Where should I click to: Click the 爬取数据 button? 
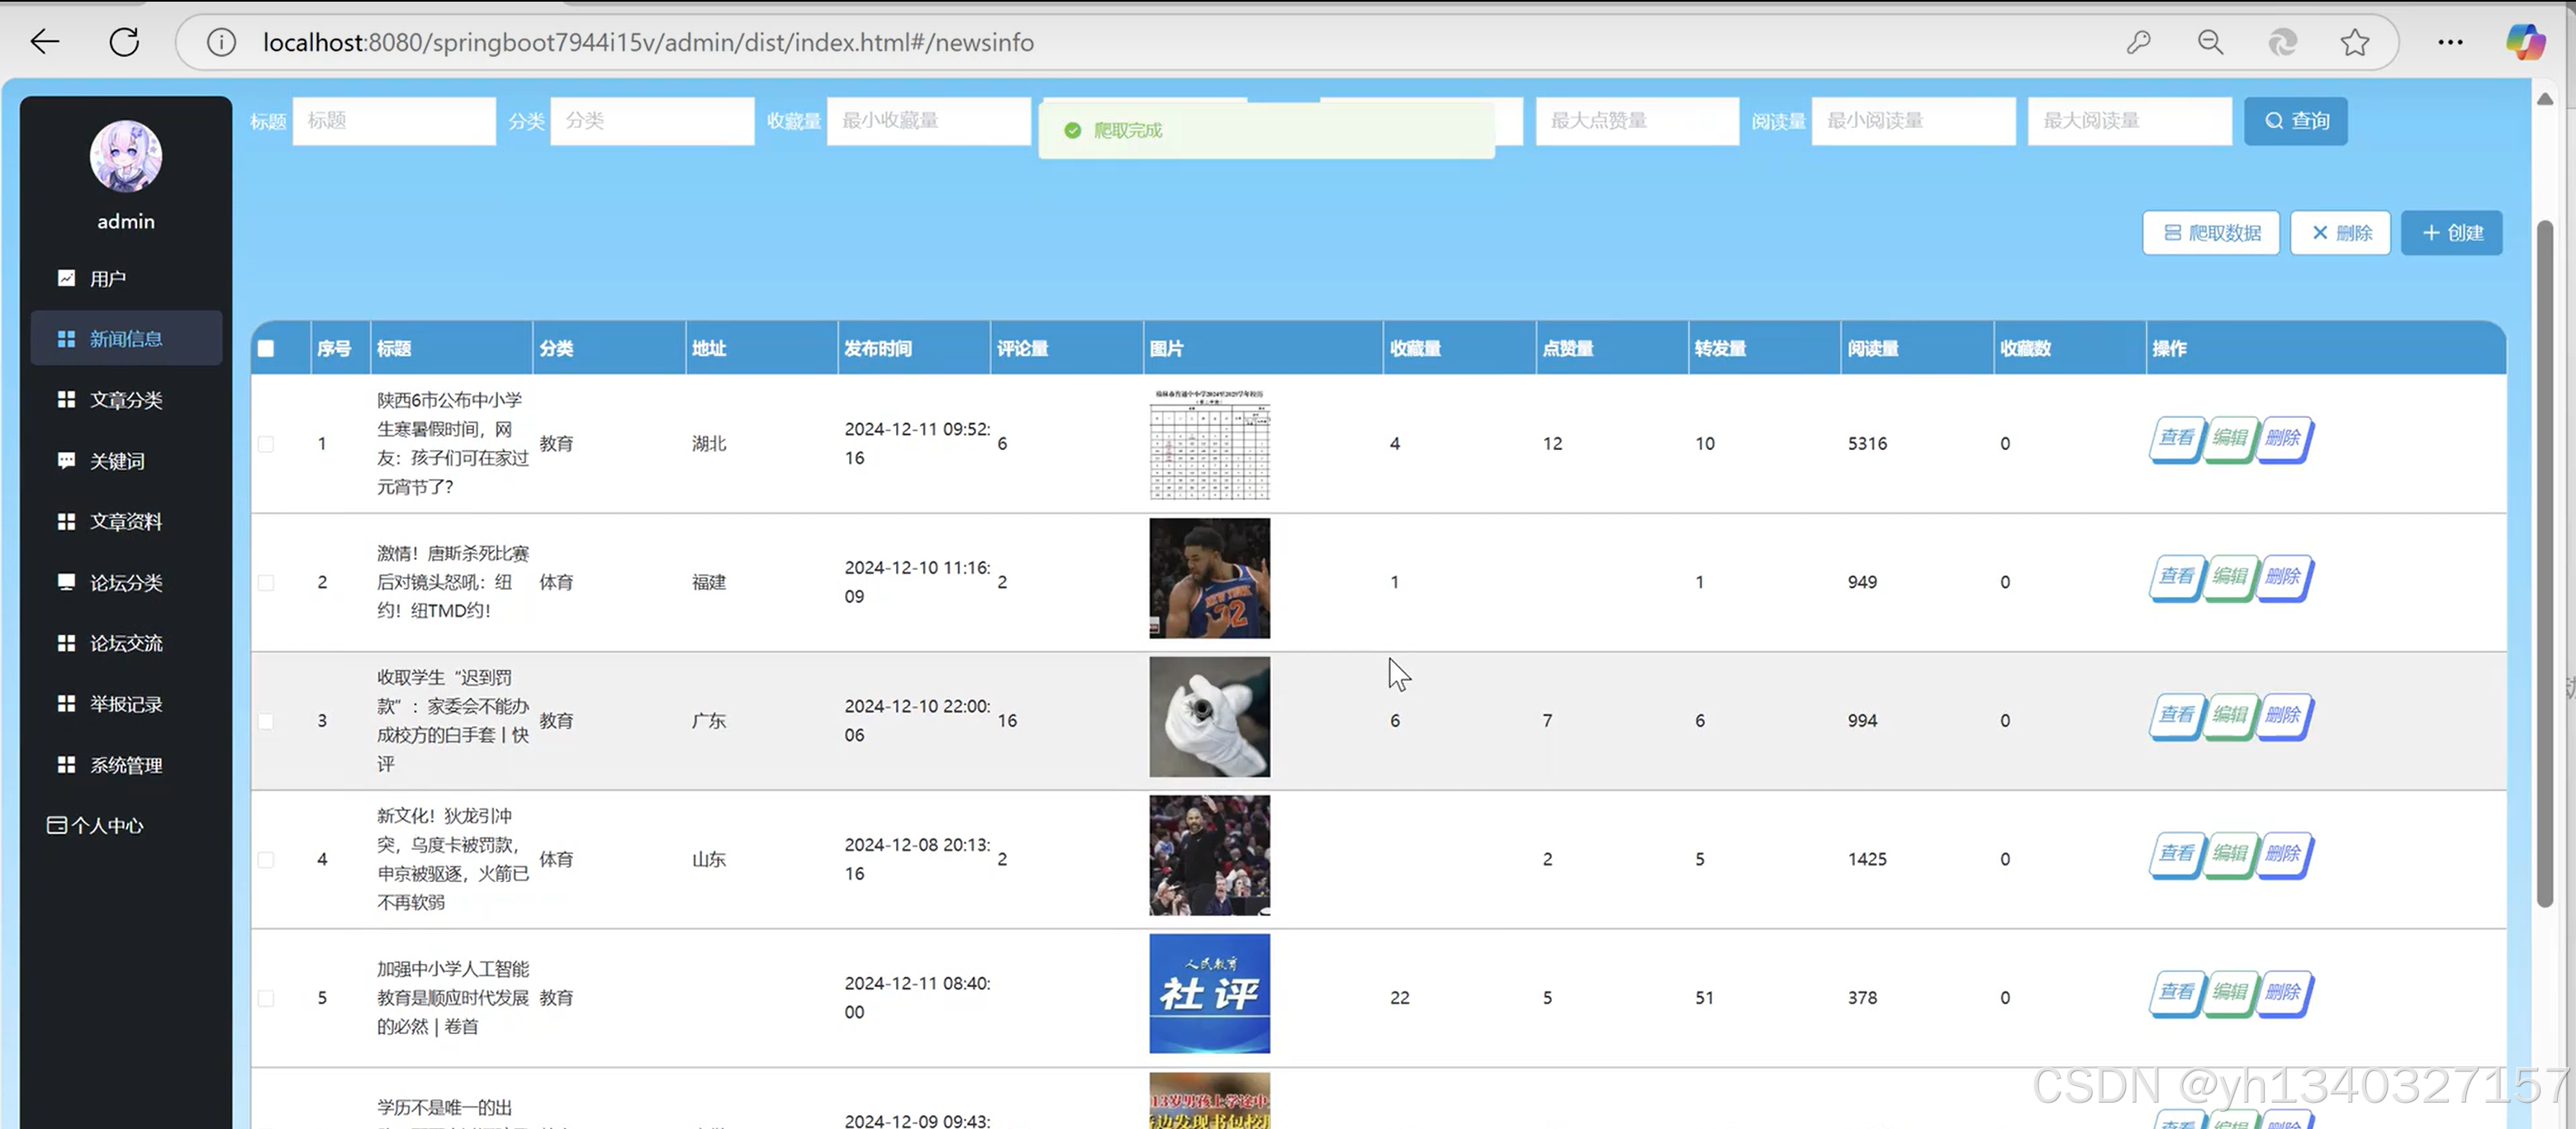pyautogui.click(x=2211, y=233)
